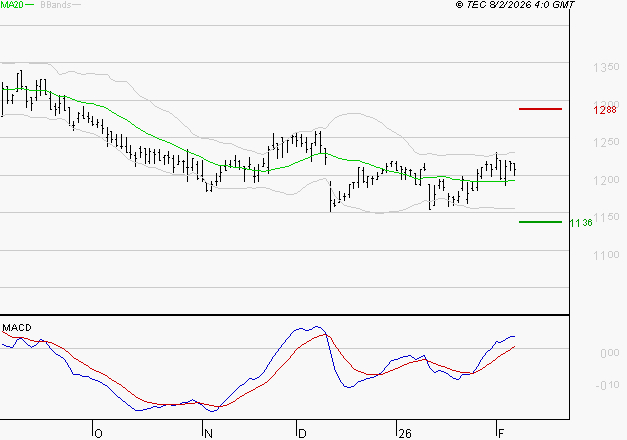Click the O month axis label
The image size is (627, 440).
pyautogui.click(x=98, y=433)
